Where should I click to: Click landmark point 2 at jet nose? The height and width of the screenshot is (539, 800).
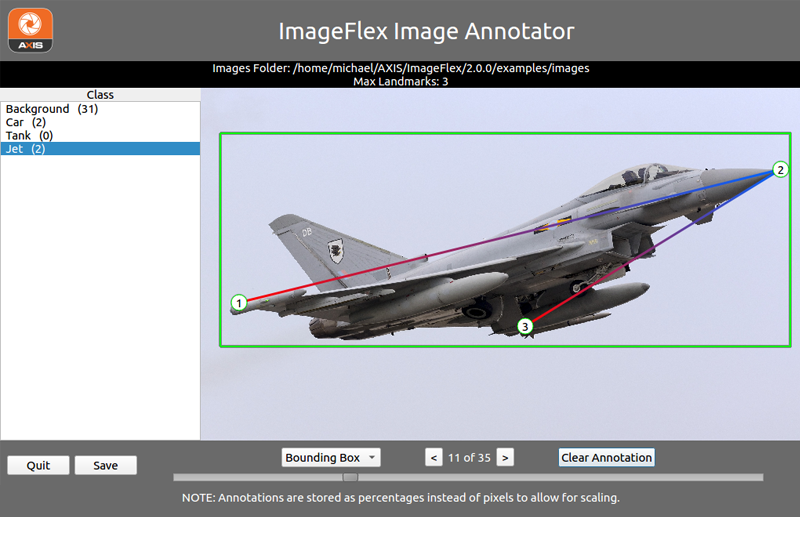780,169
